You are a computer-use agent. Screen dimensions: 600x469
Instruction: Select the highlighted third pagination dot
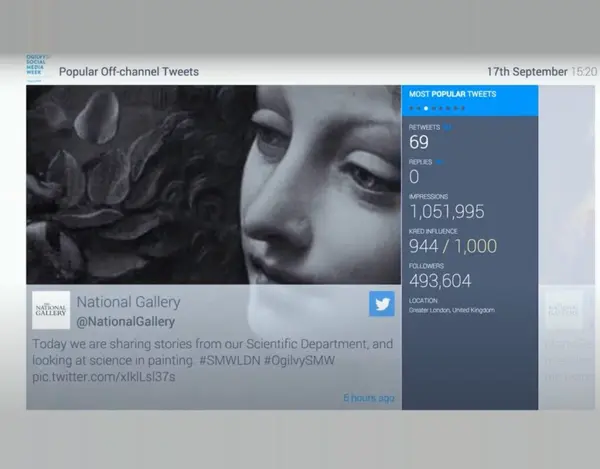point(426,107)
